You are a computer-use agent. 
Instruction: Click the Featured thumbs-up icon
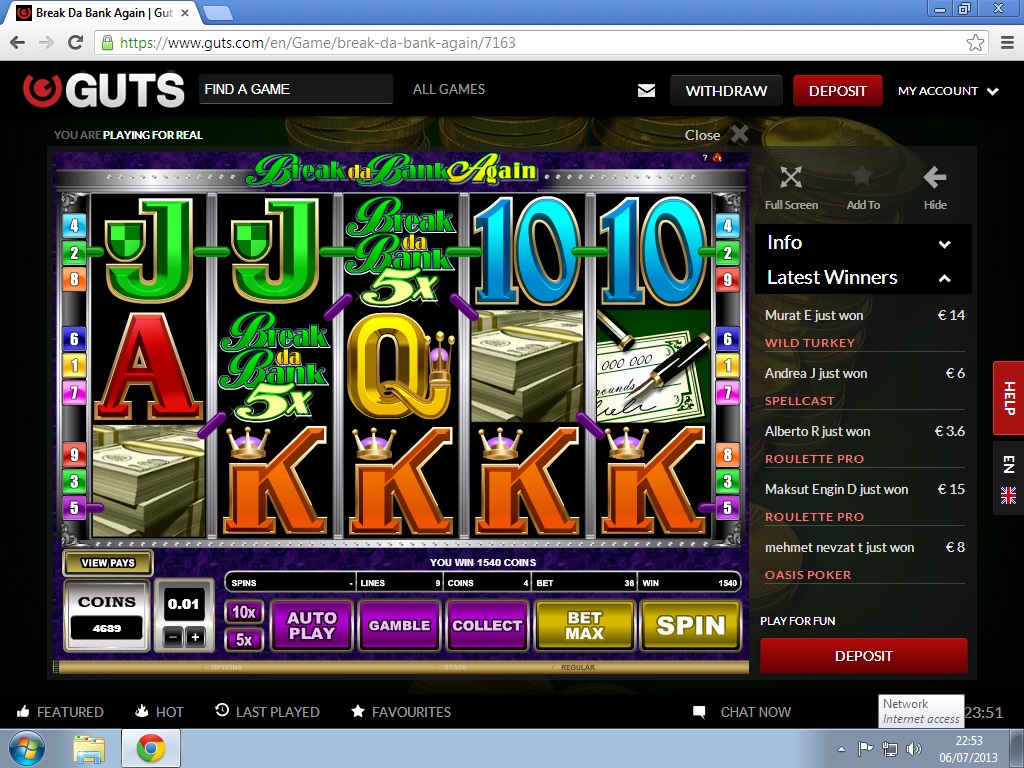23,711
